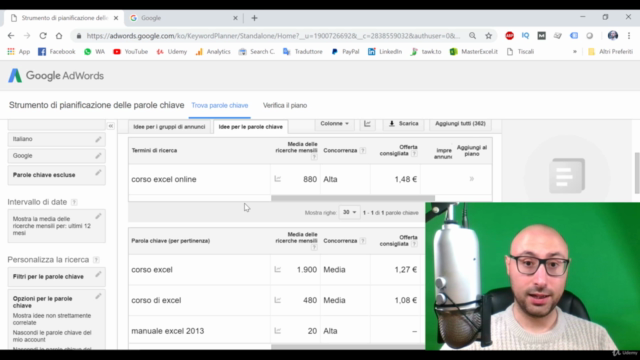Edit the Italiano language setting pencil
The image size is (640, 360).
coord(98,139)
